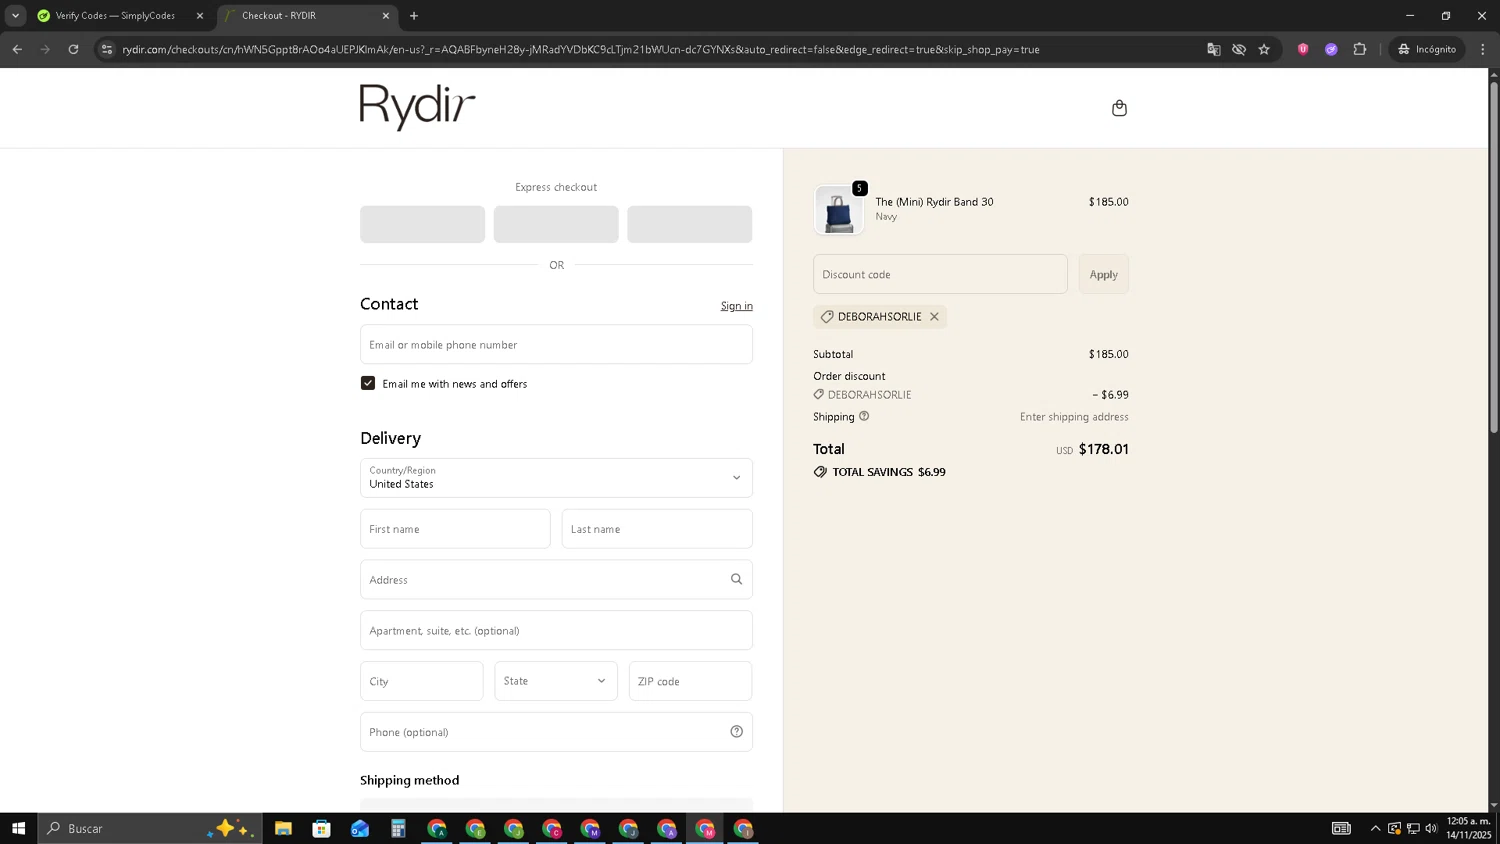Uncheck Email me with news and offers
Screen dimensions: 1500x844
pos(368,383)
